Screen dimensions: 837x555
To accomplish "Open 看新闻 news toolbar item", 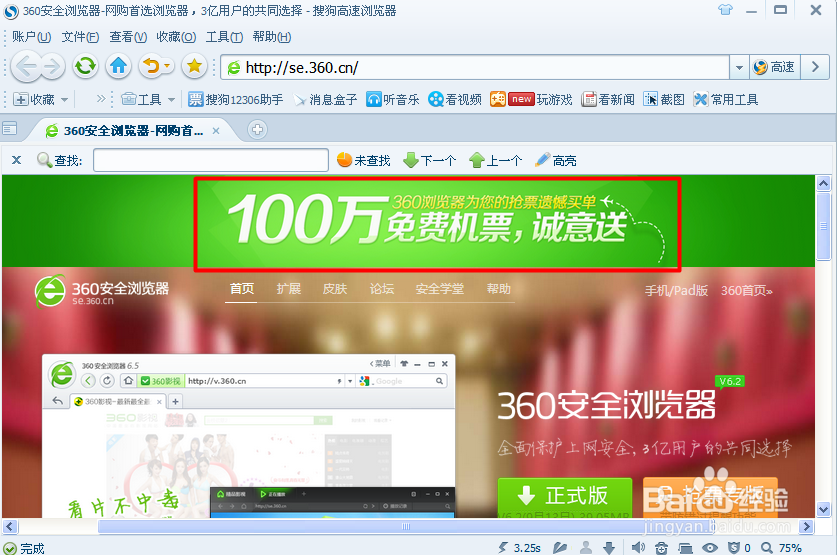I will click(x=608, y=99).
